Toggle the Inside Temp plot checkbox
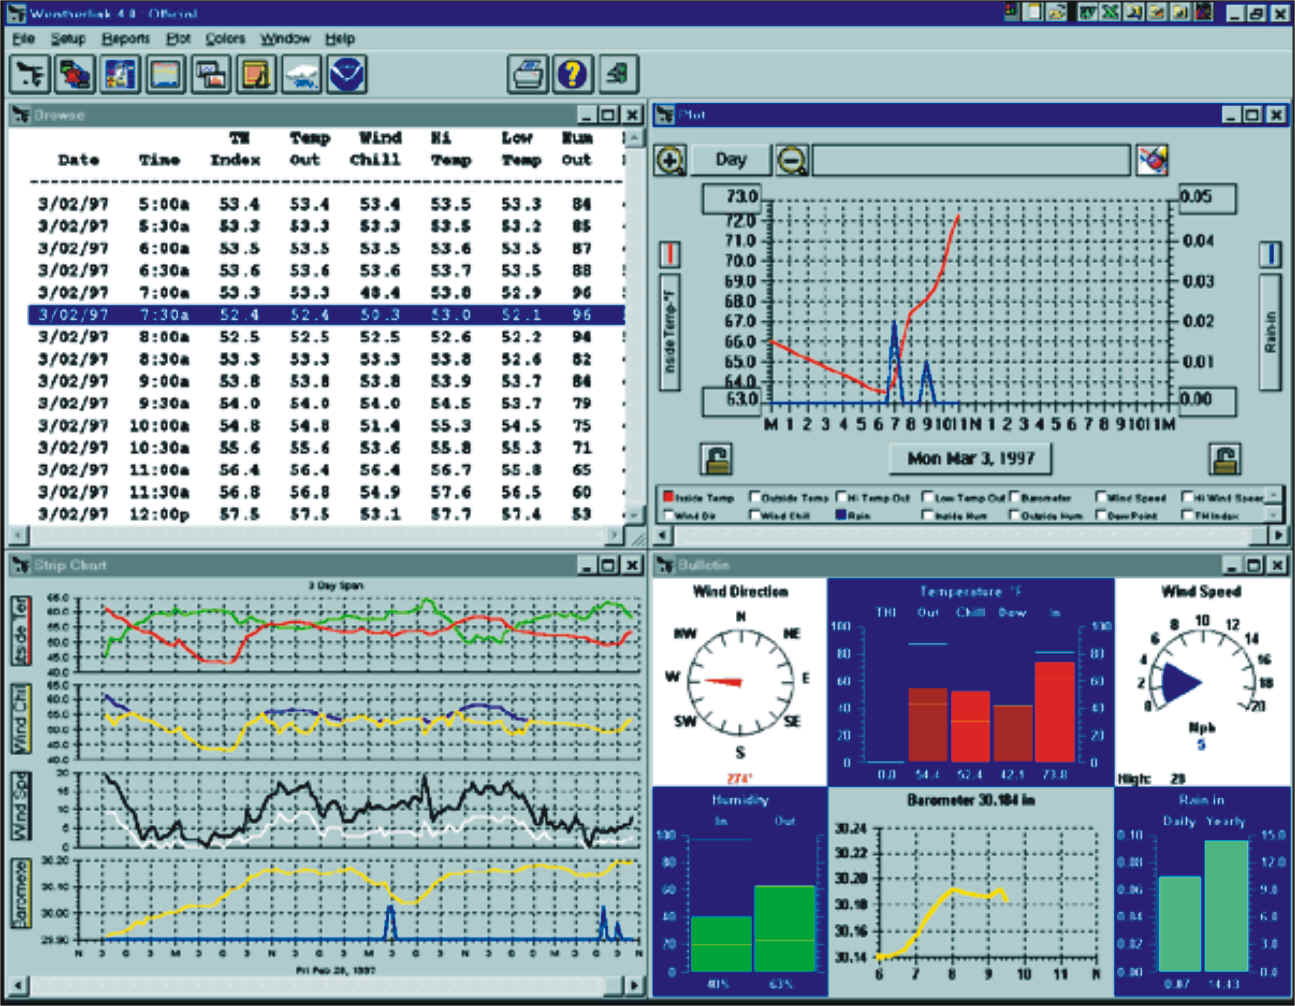This screenshot has height=1006, width=1295. 669,497
